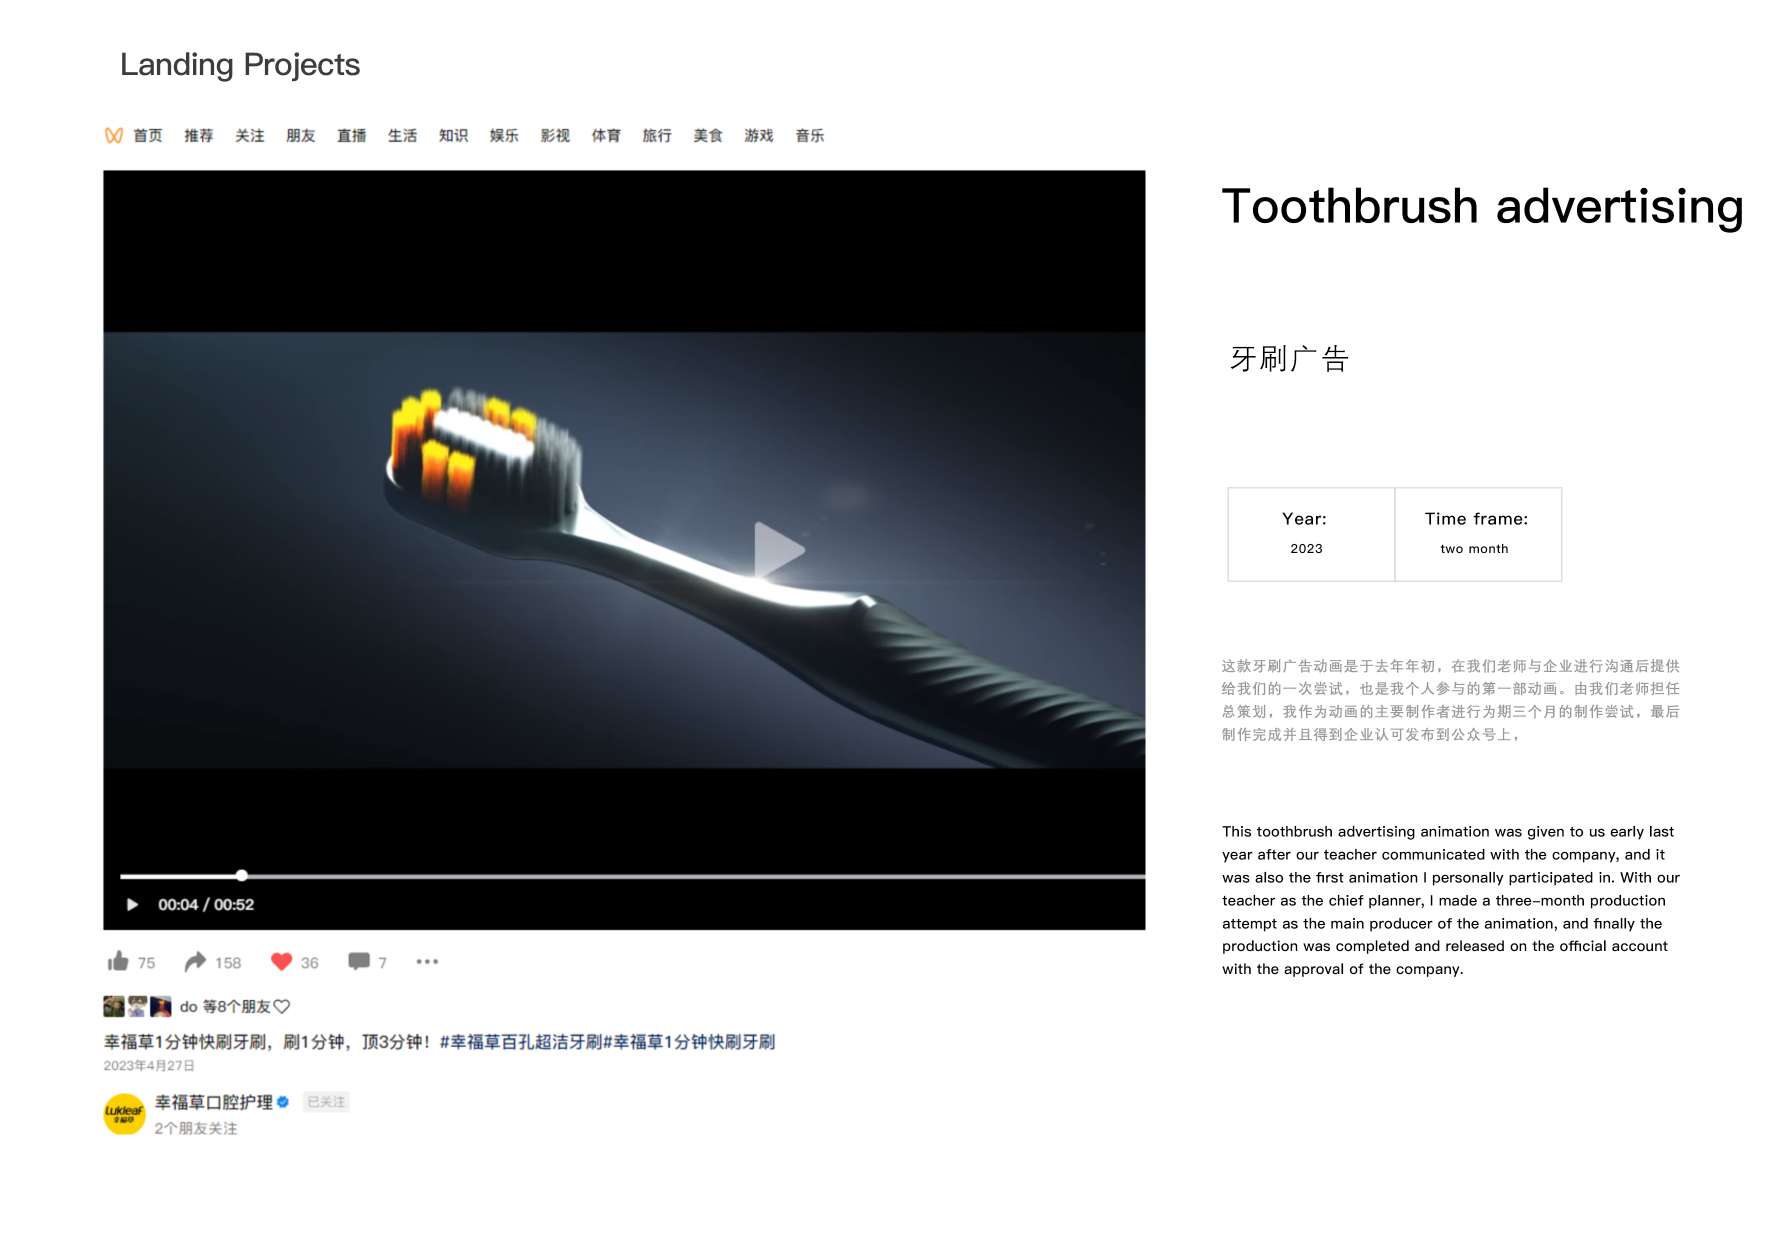
Task: Open the 影视 section
Action: point(554,135)
